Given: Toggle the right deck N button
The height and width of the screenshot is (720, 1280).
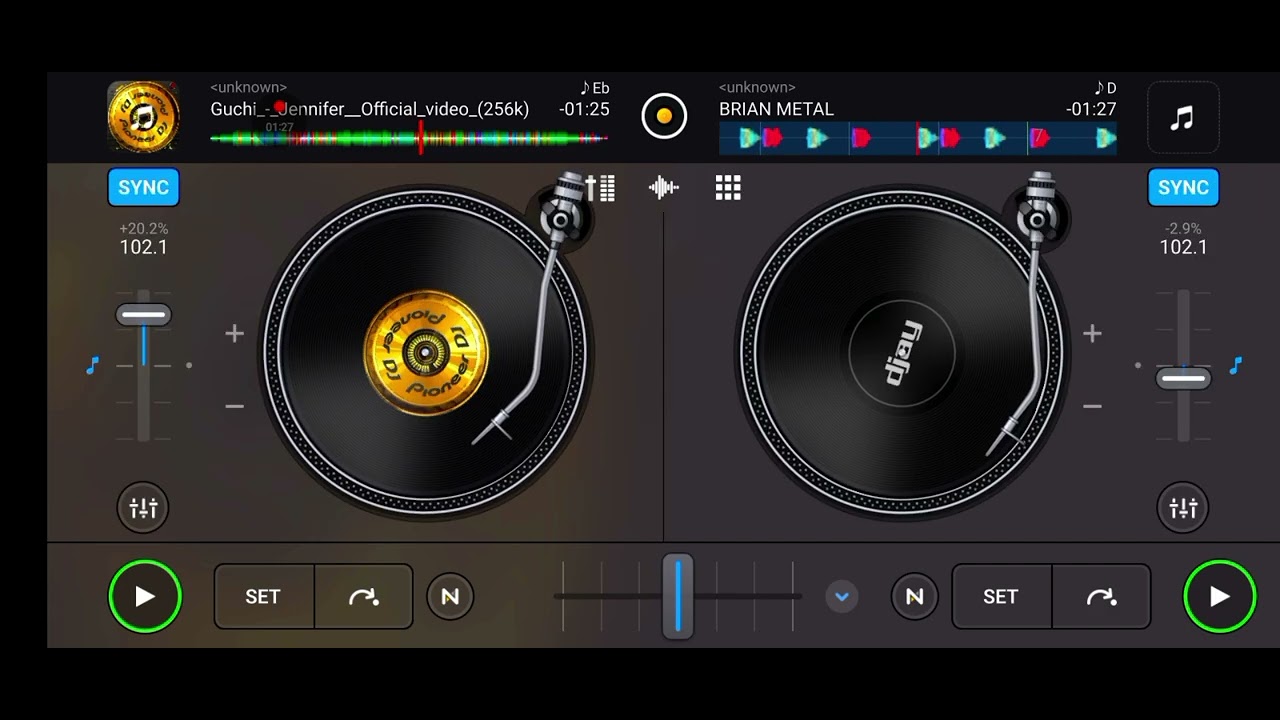Looking at the screenshot, I should coord(914,597).
